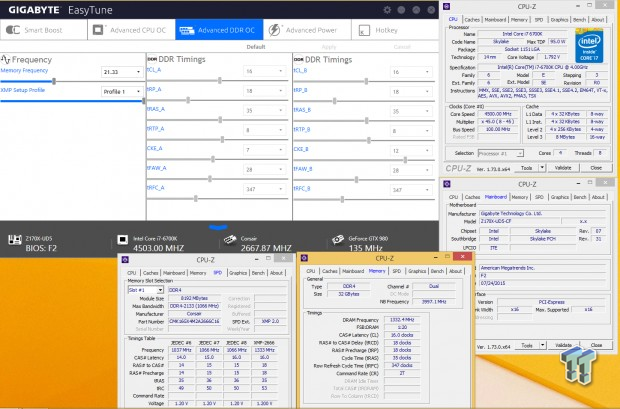Open tRP_A value dropdown
The height and width of the screenshot is (409, 620).
[264, 91]
